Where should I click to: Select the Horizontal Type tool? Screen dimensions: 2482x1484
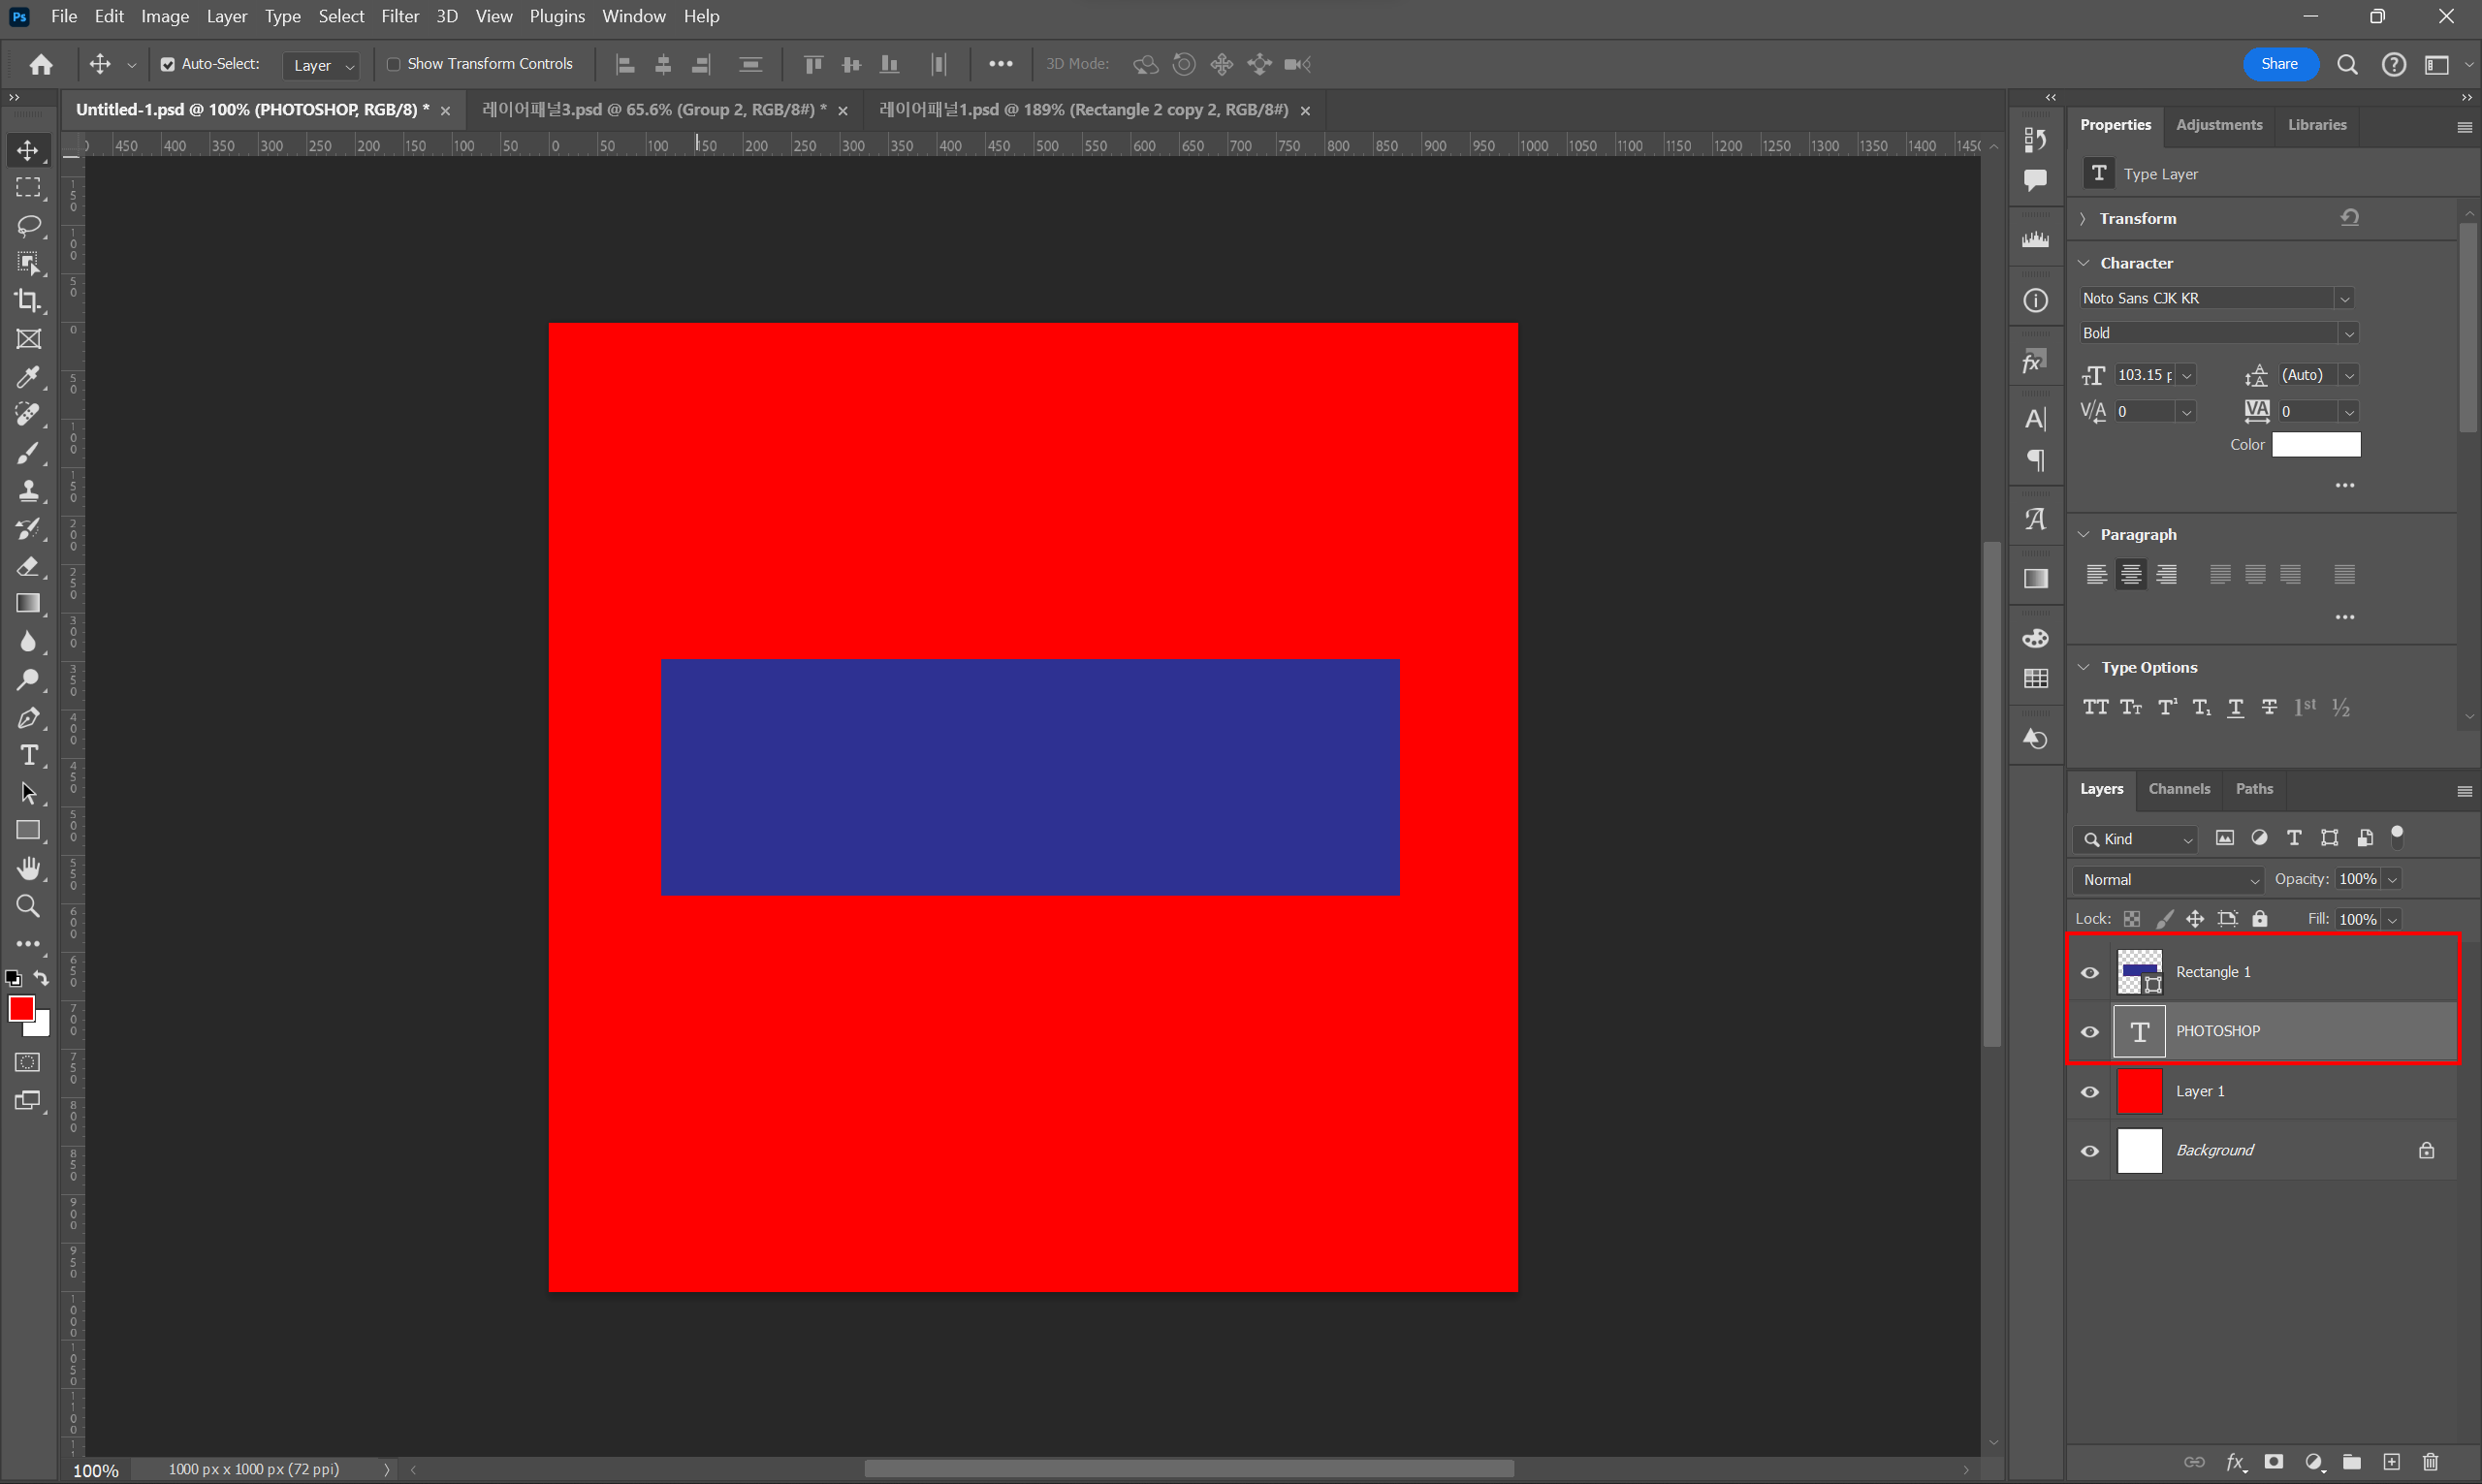[28, 755]
